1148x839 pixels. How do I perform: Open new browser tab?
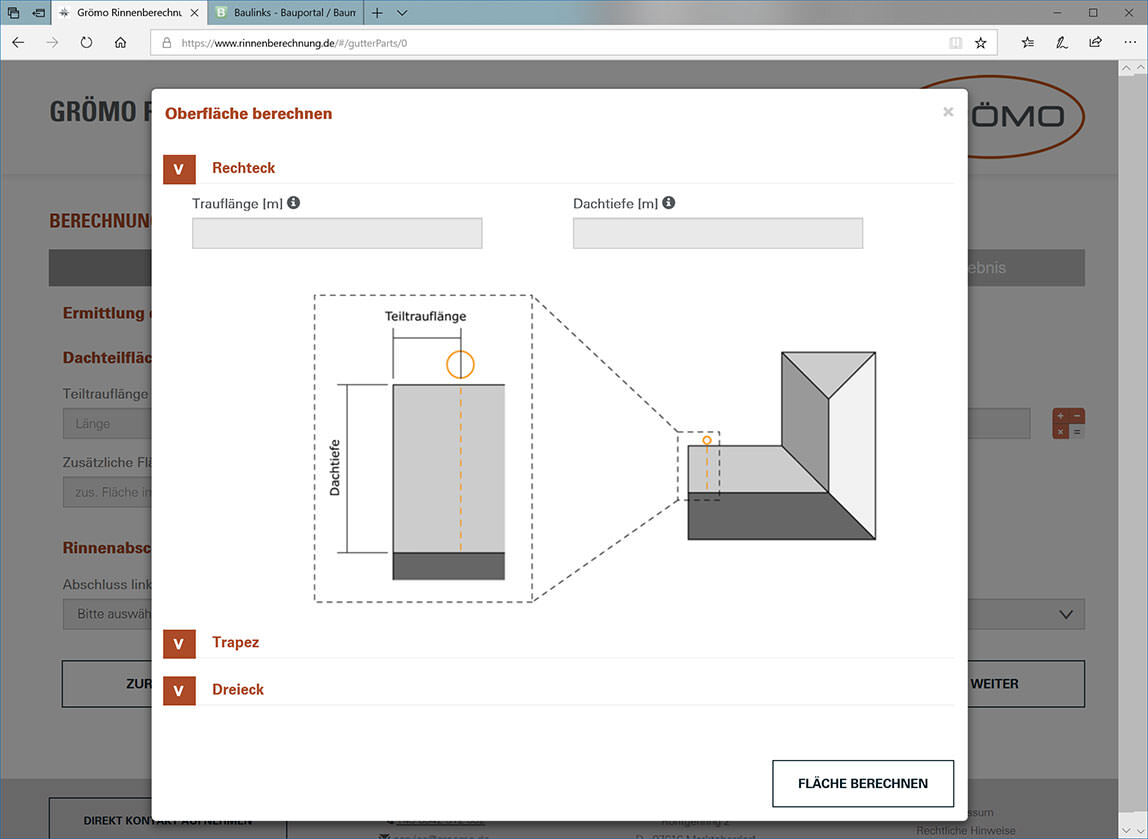click(377, 12)
